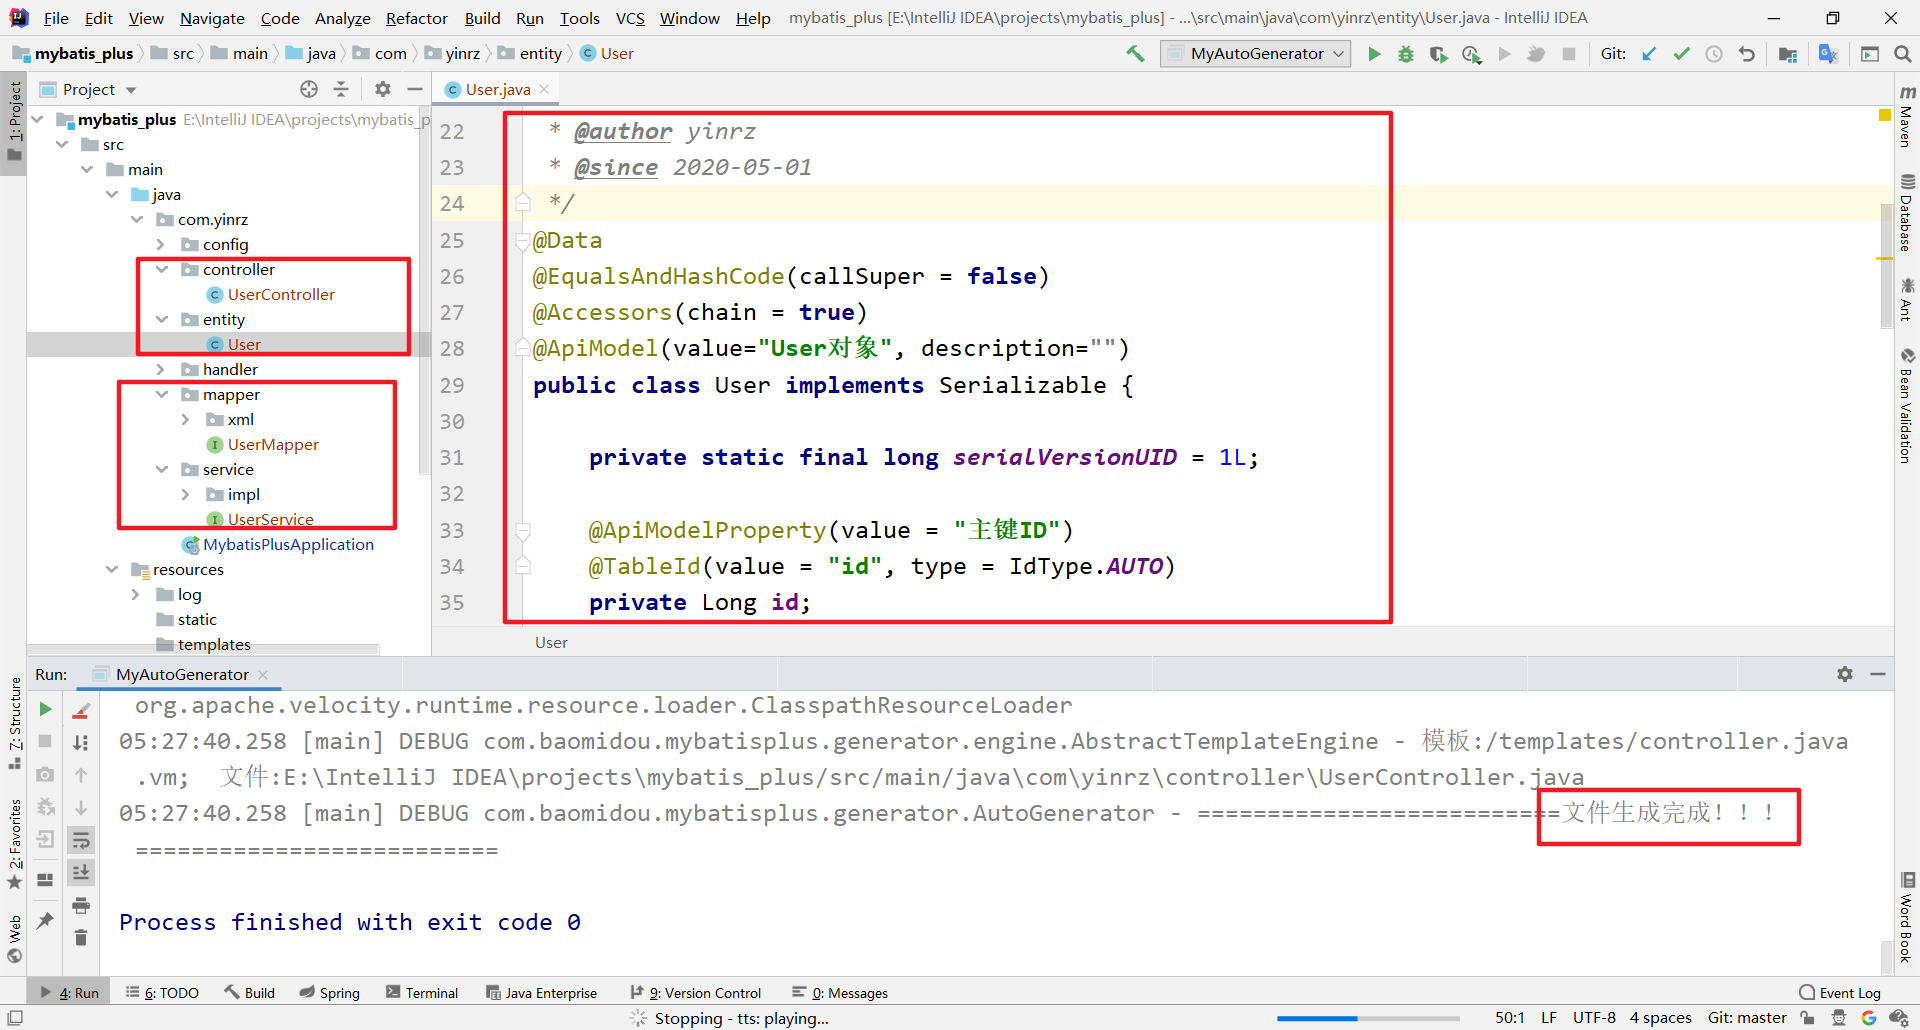This screenshot has height=1030, width=1920.
Task: Commit changes with the green checkmark icon
Action: 1682,54
